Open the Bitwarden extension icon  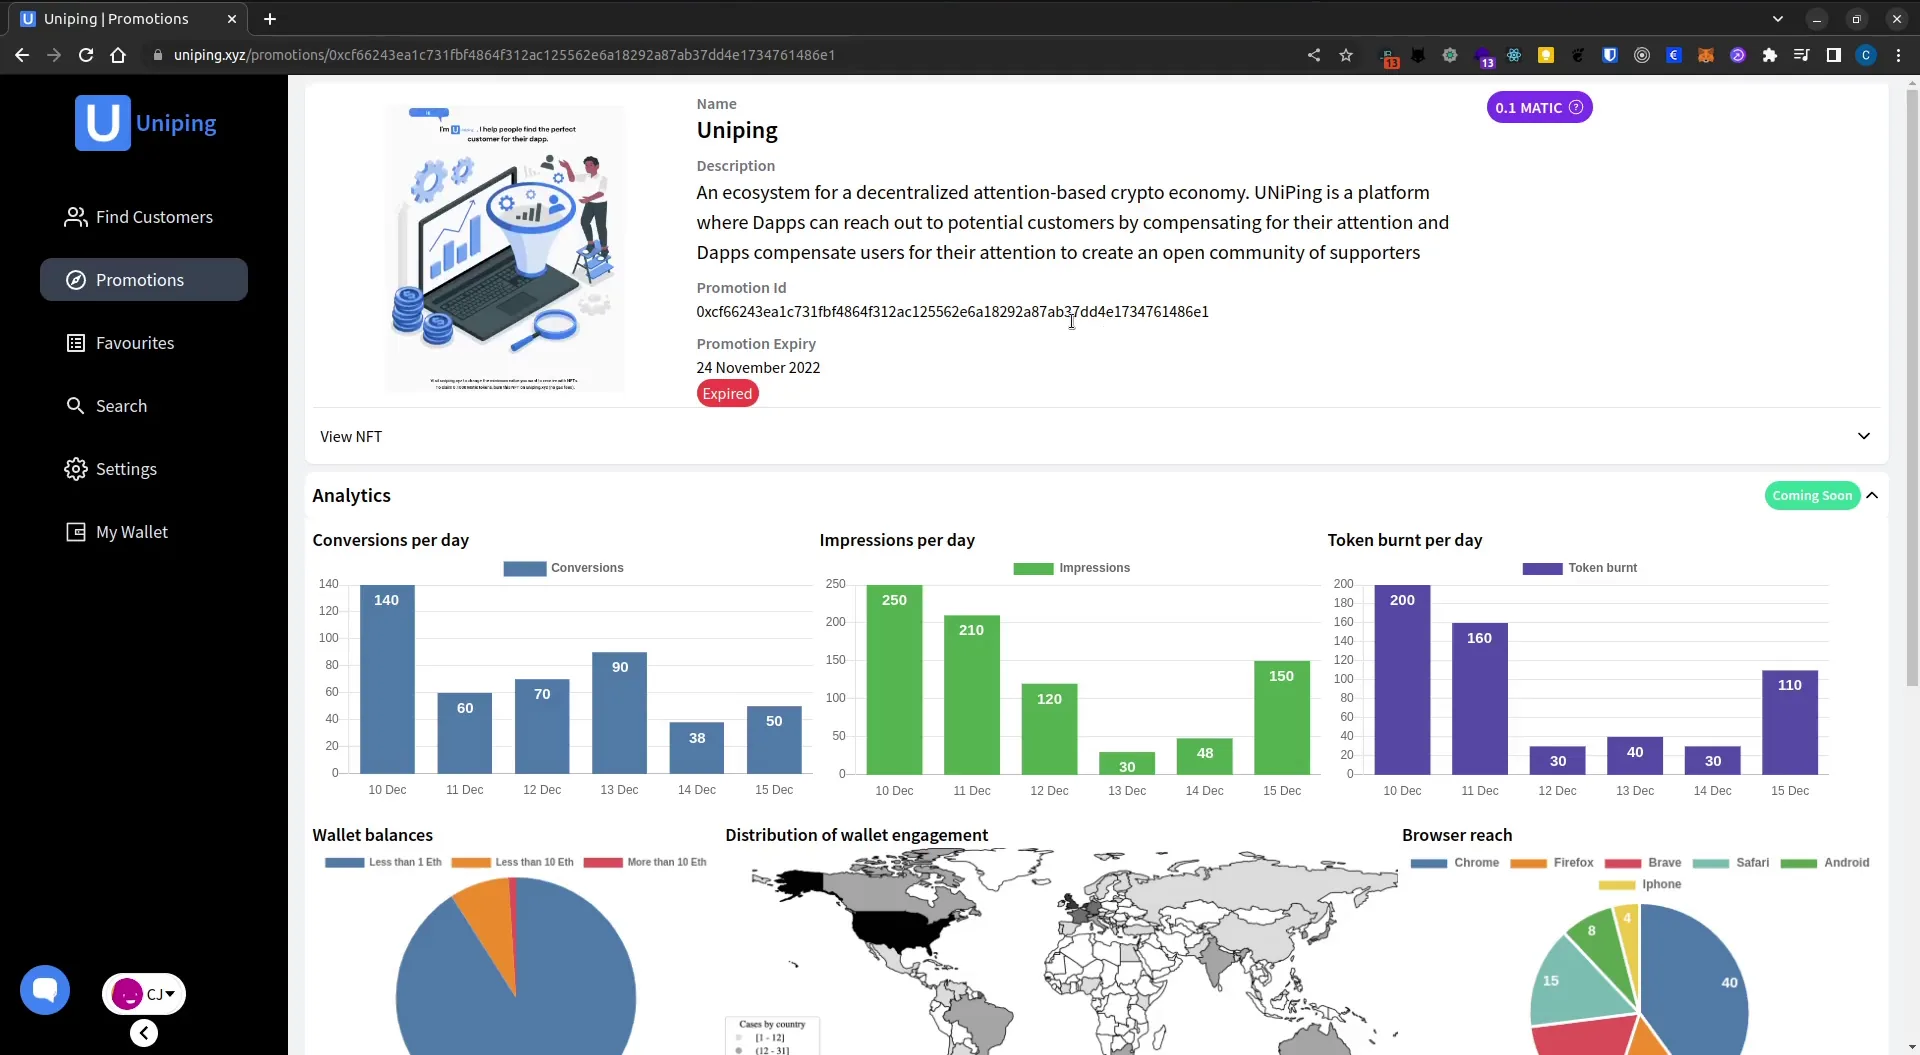coord(1610,55)
